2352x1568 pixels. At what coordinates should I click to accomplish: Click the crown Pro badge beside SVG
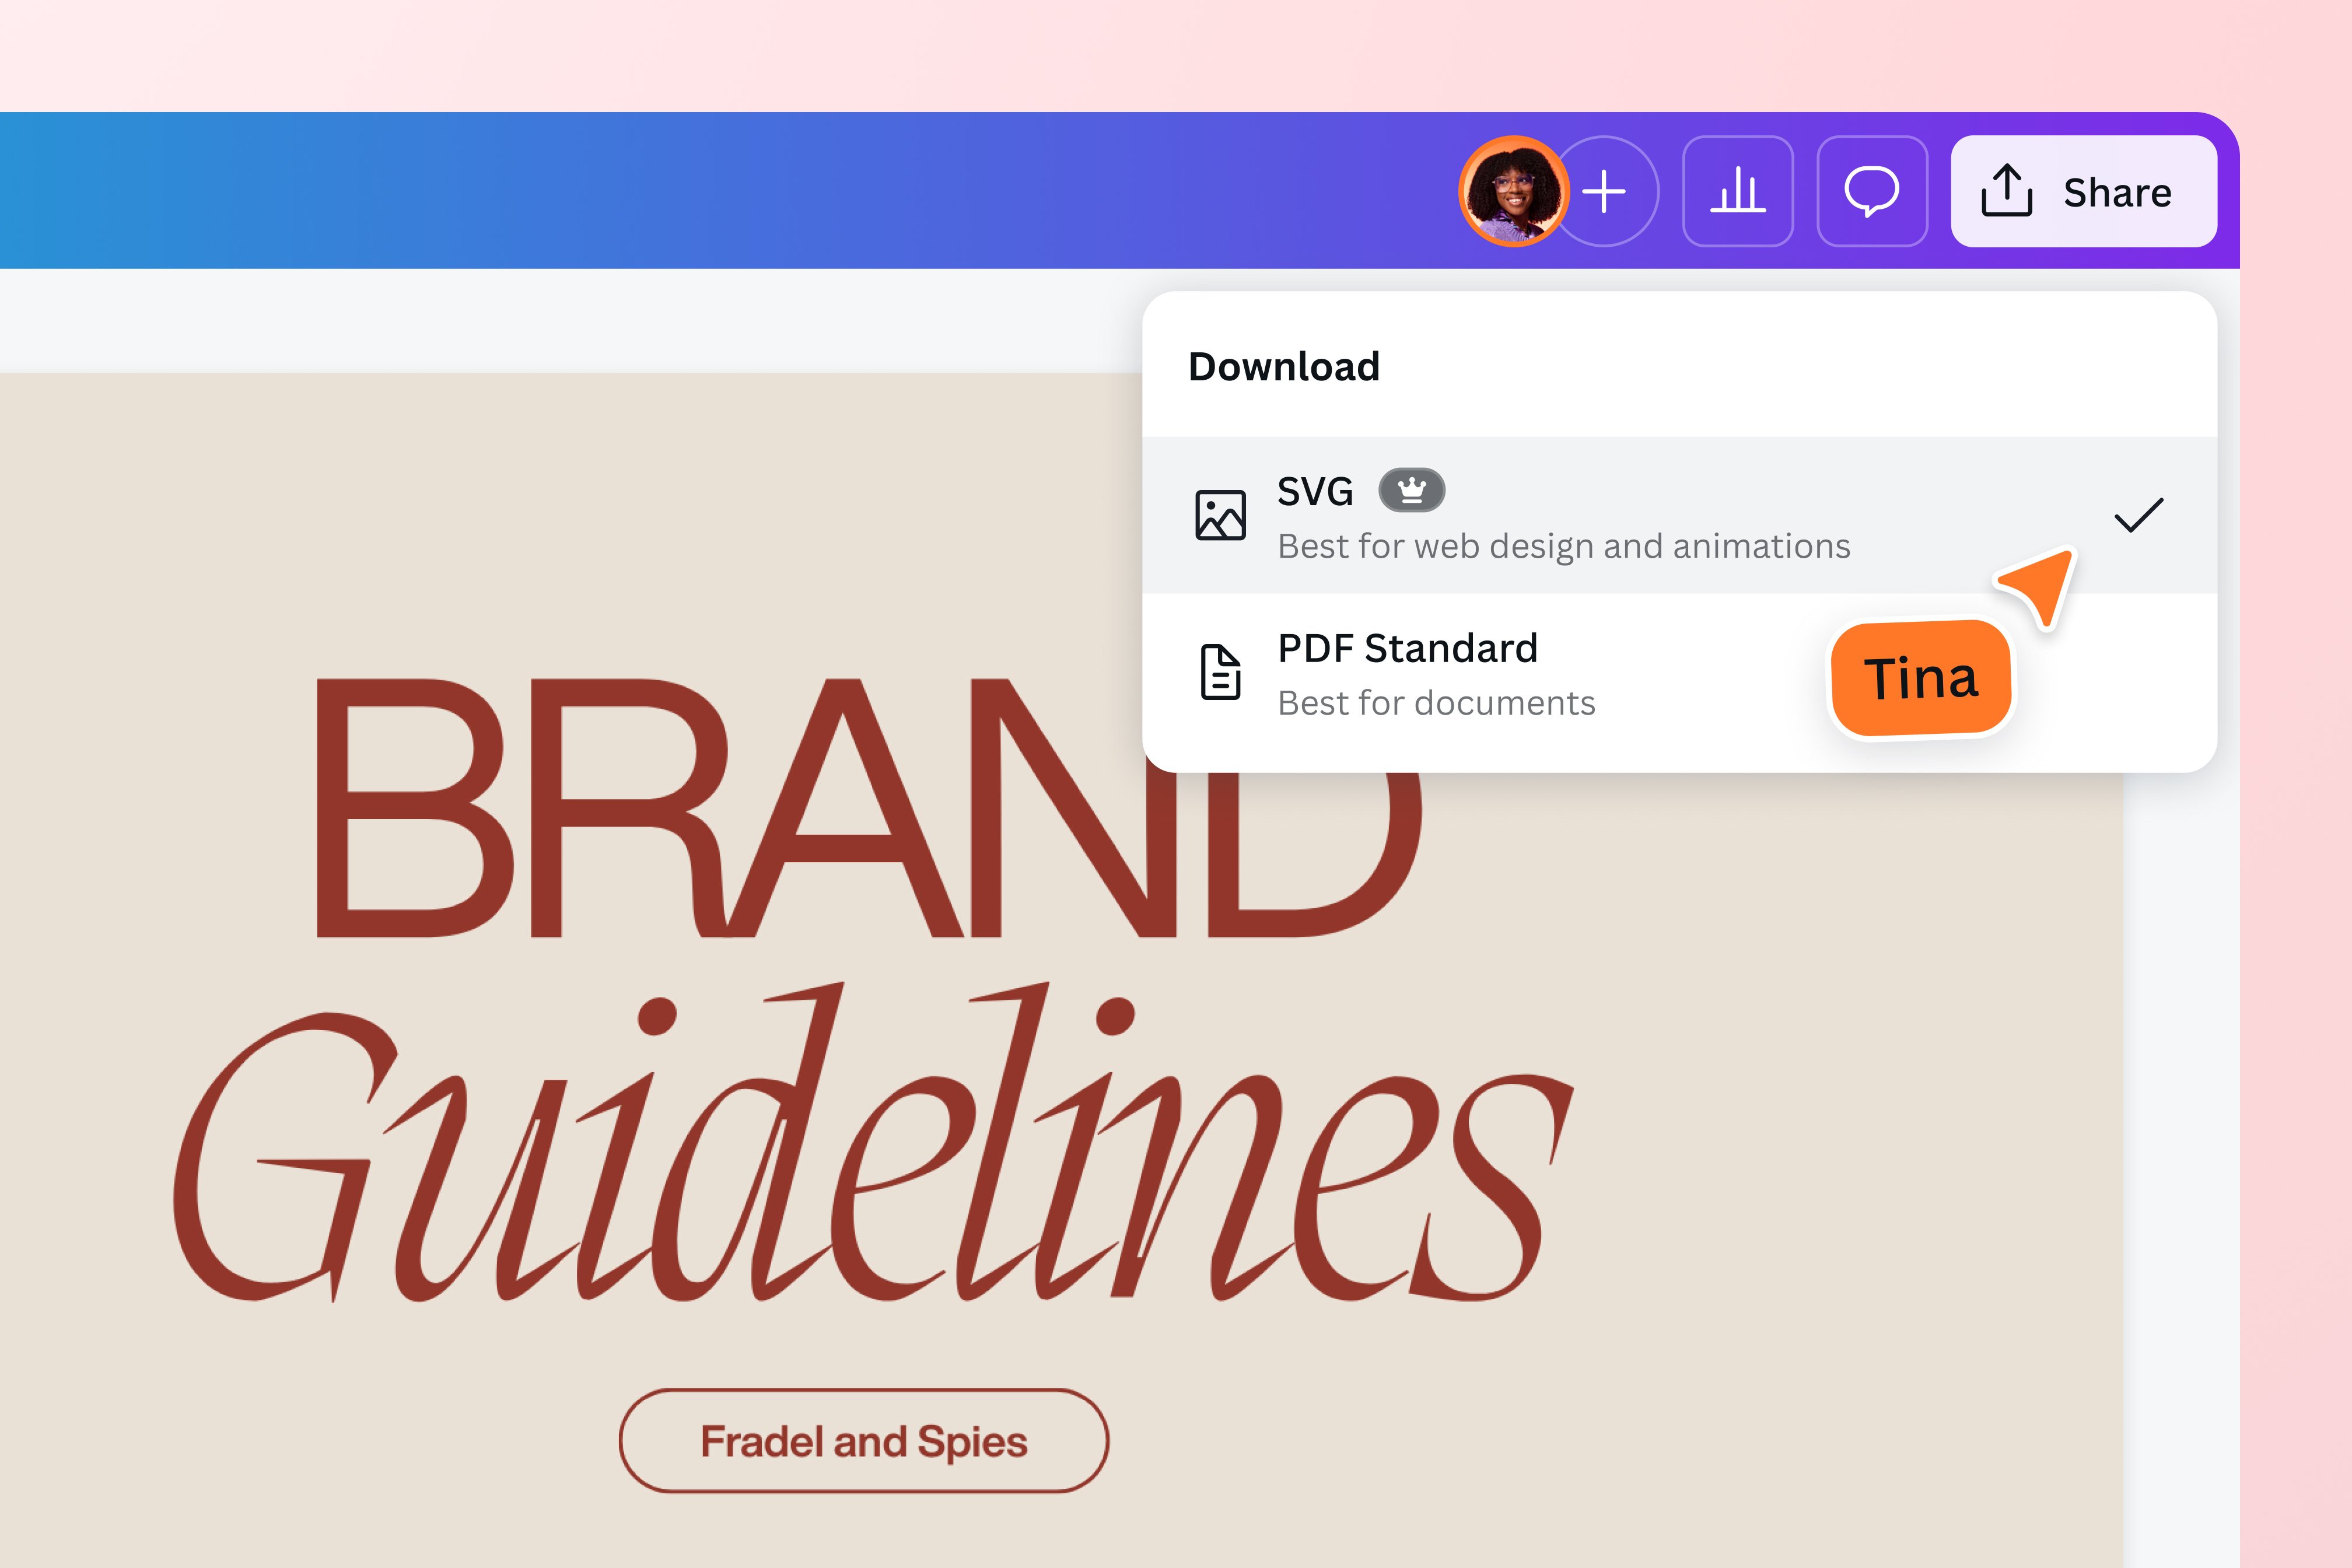coord(1411,490)
